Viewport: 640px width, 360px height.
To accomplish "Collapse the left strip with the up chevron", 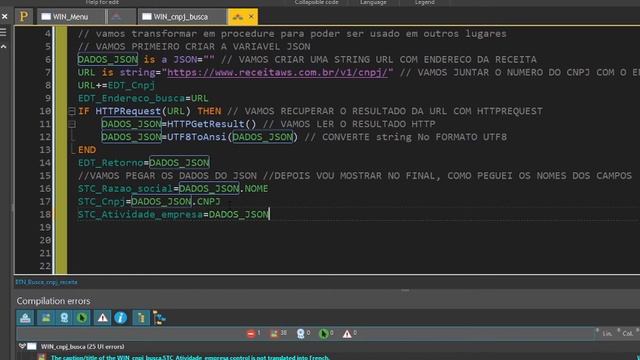I will click(x=4, y=47).
